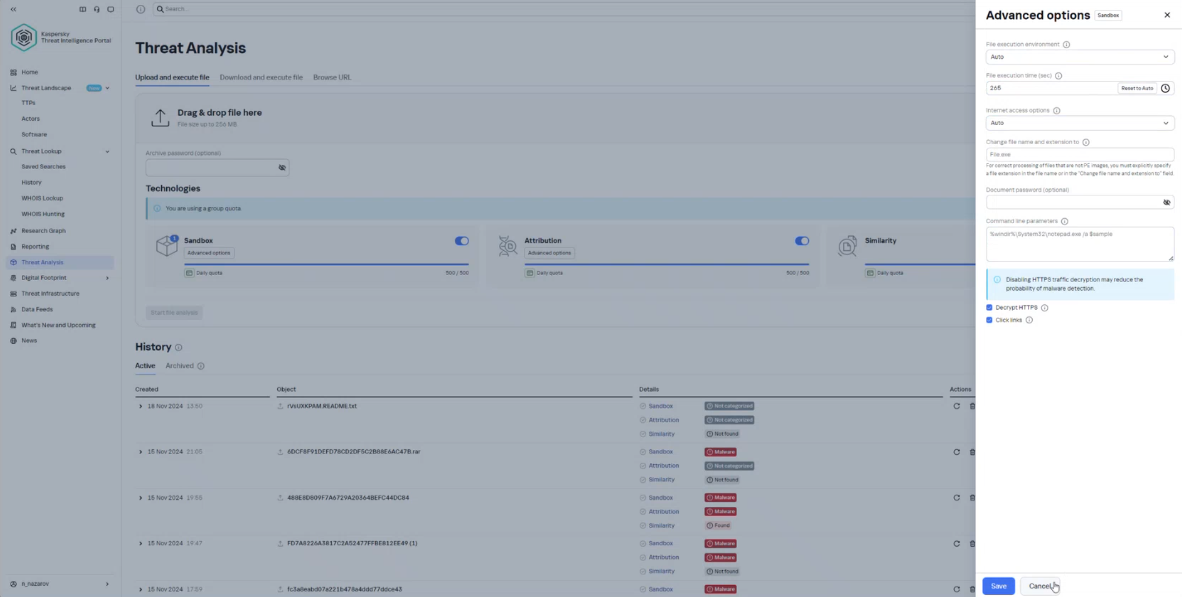Toggle the Attribution technology switch
This screenshot has height=597, width=1182.
(x=802, y=241)
